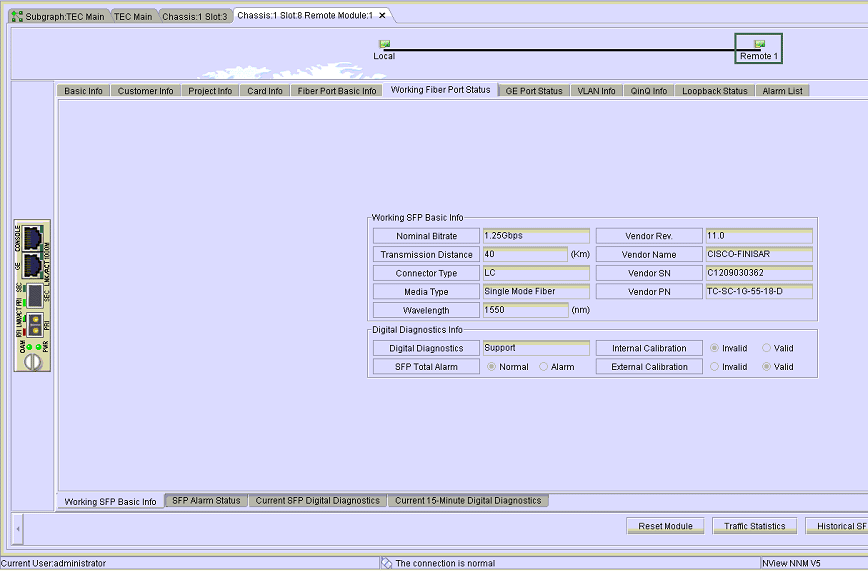
Task: Click the Remote 1 device icon
Action: click(x=760, y=44)
